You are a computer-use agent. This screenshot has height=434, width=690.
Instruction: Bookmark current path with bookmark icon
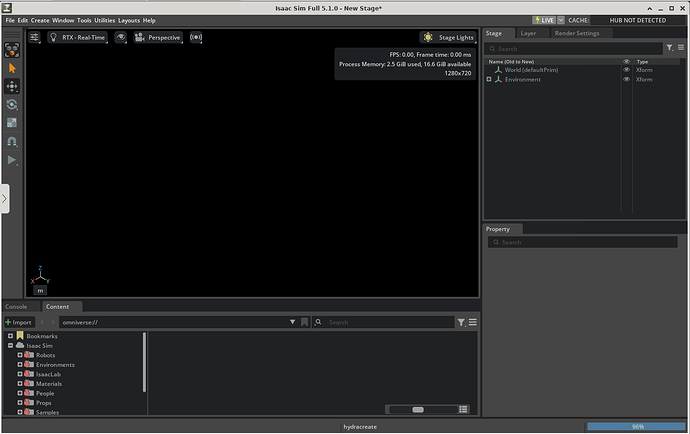pos(304,322)
